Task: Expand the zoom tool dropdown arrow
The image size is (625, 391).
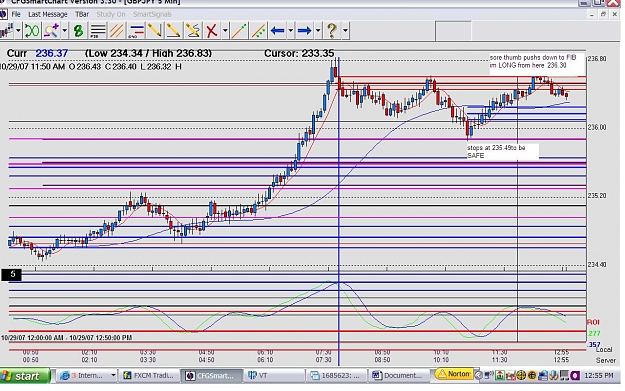Action: point(64,31)
